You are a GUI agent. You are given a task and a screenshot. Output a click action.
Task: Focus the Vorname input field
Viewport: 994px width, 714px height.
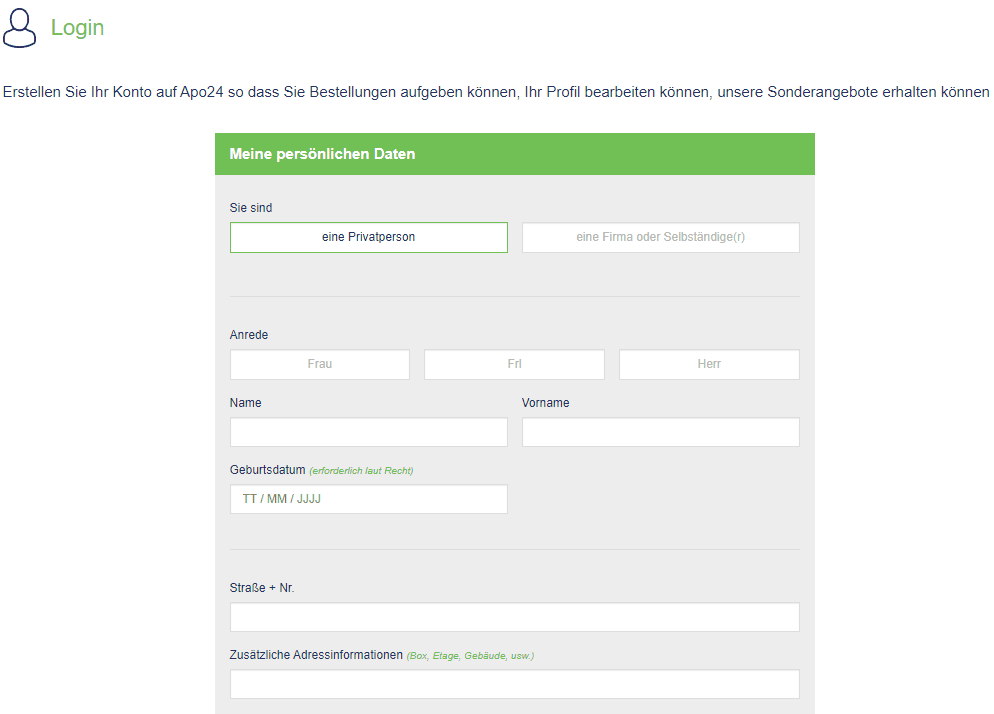[661, 432]
